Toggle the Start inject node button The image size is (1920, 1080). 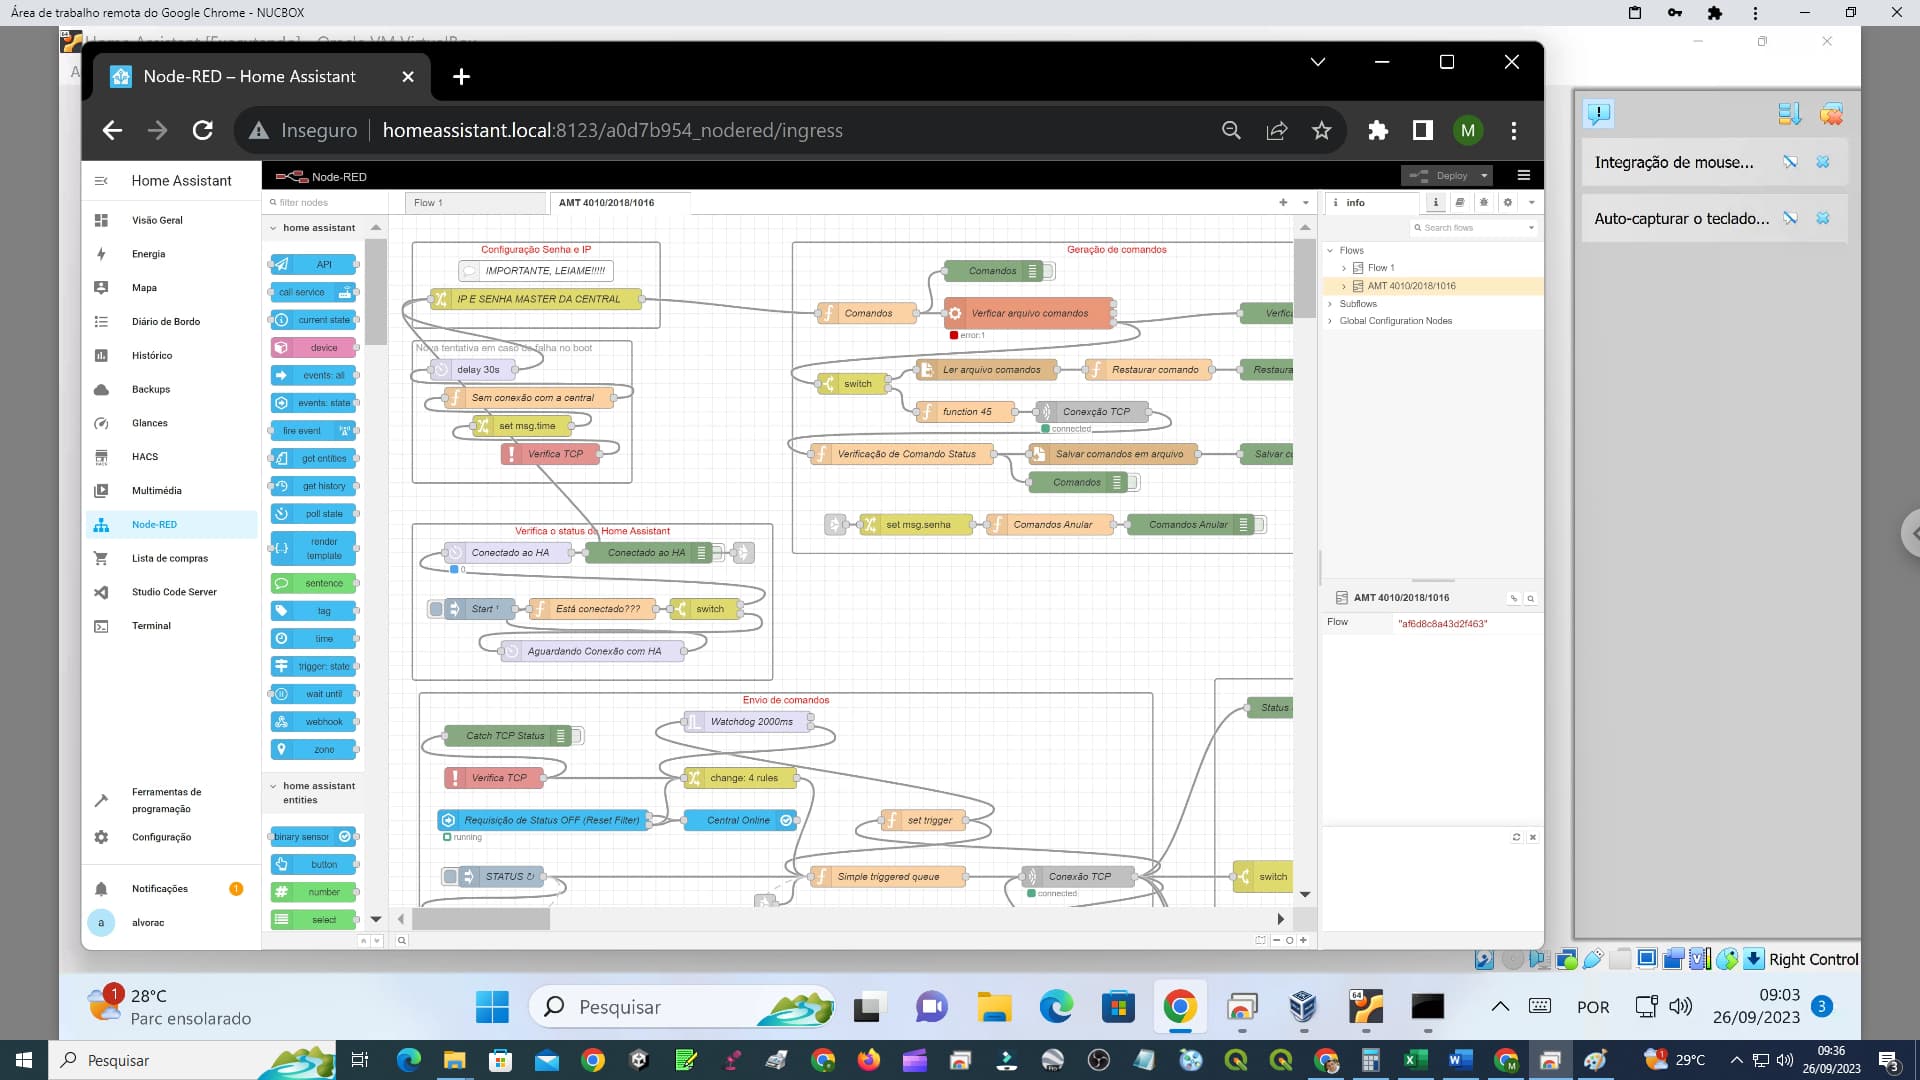pos(436,609)
